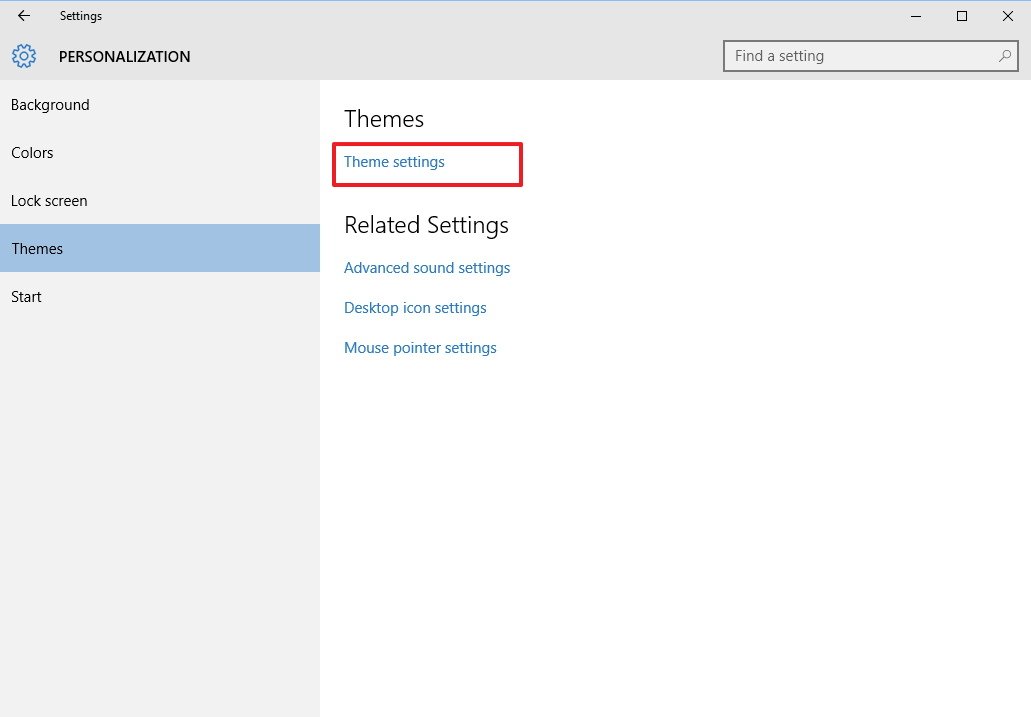Click the PERSONALIZATION header title
1031x717 pixels.
(124, 57)
